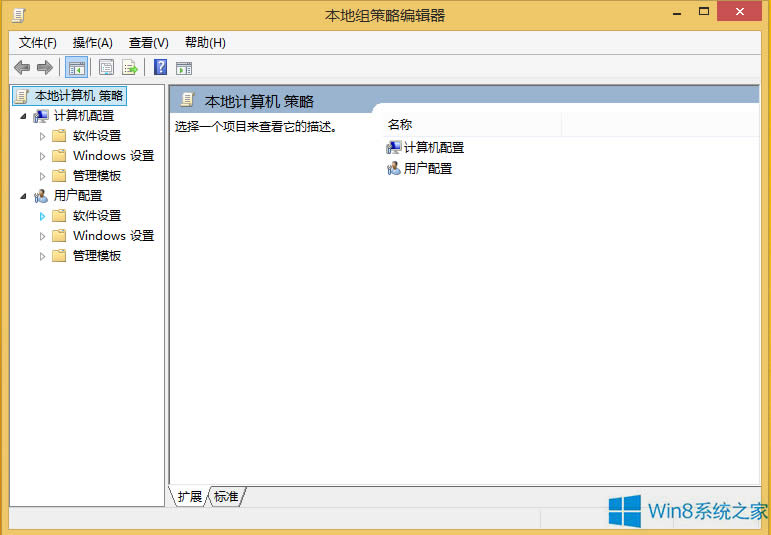The height and width of the screenshot is (535, 771).
Task: Click the 本地计算机 策略 scroll icon in tree
Action: coord(22,96)
